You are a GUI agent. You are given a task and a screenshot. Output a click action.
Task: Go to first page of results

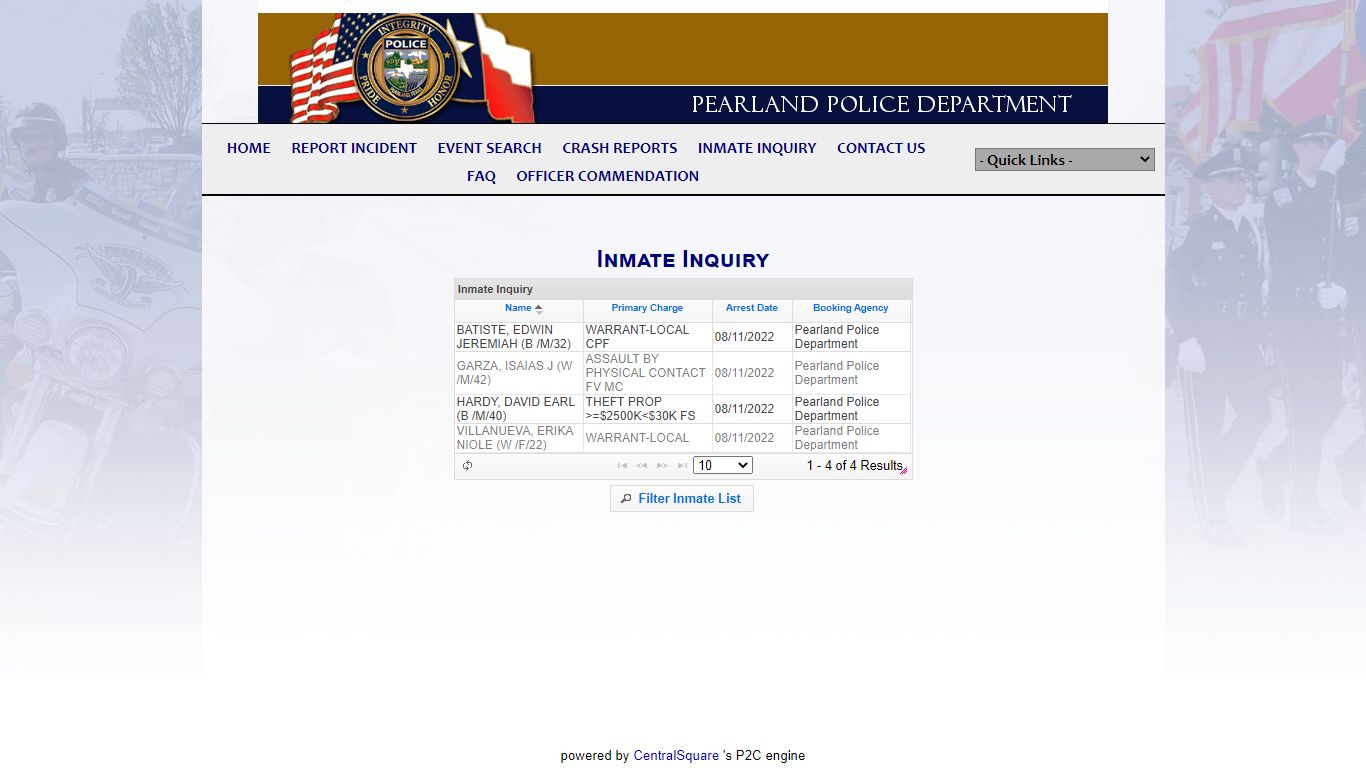click(622, 466)
